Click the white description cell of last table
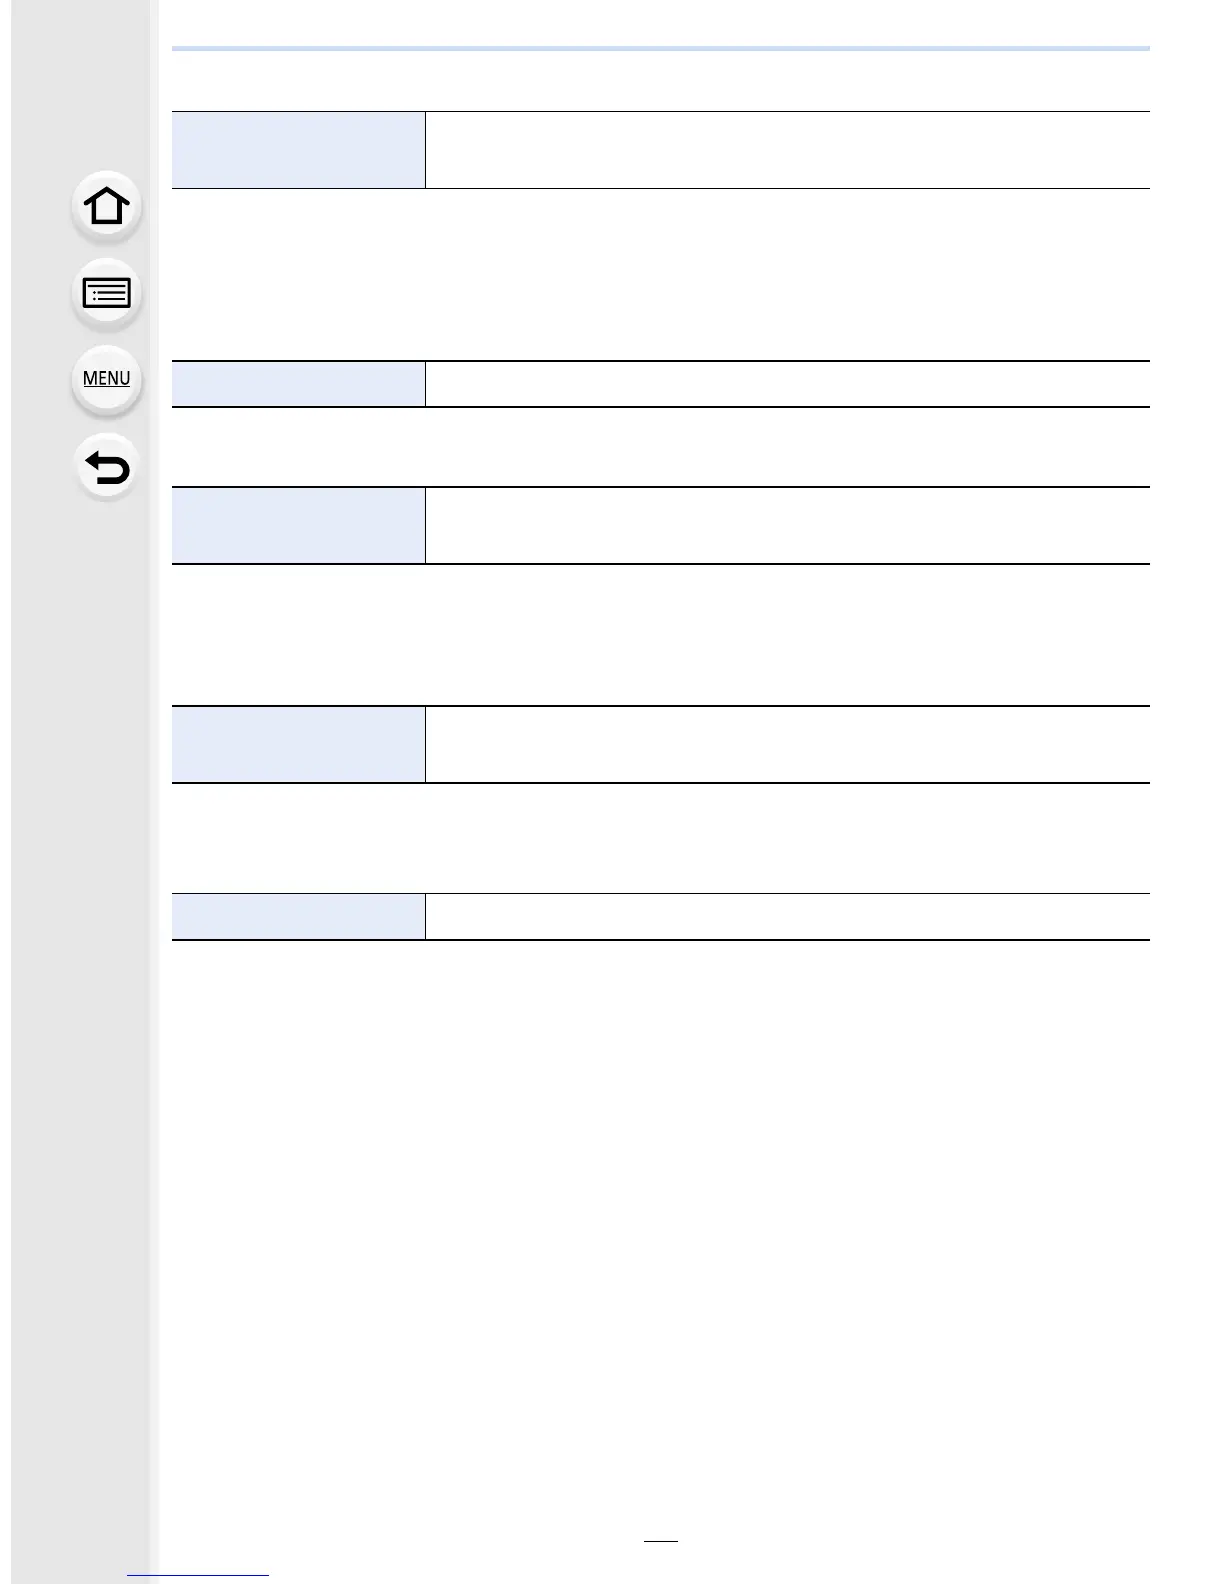1224x1584 pixels. point(788,916)
